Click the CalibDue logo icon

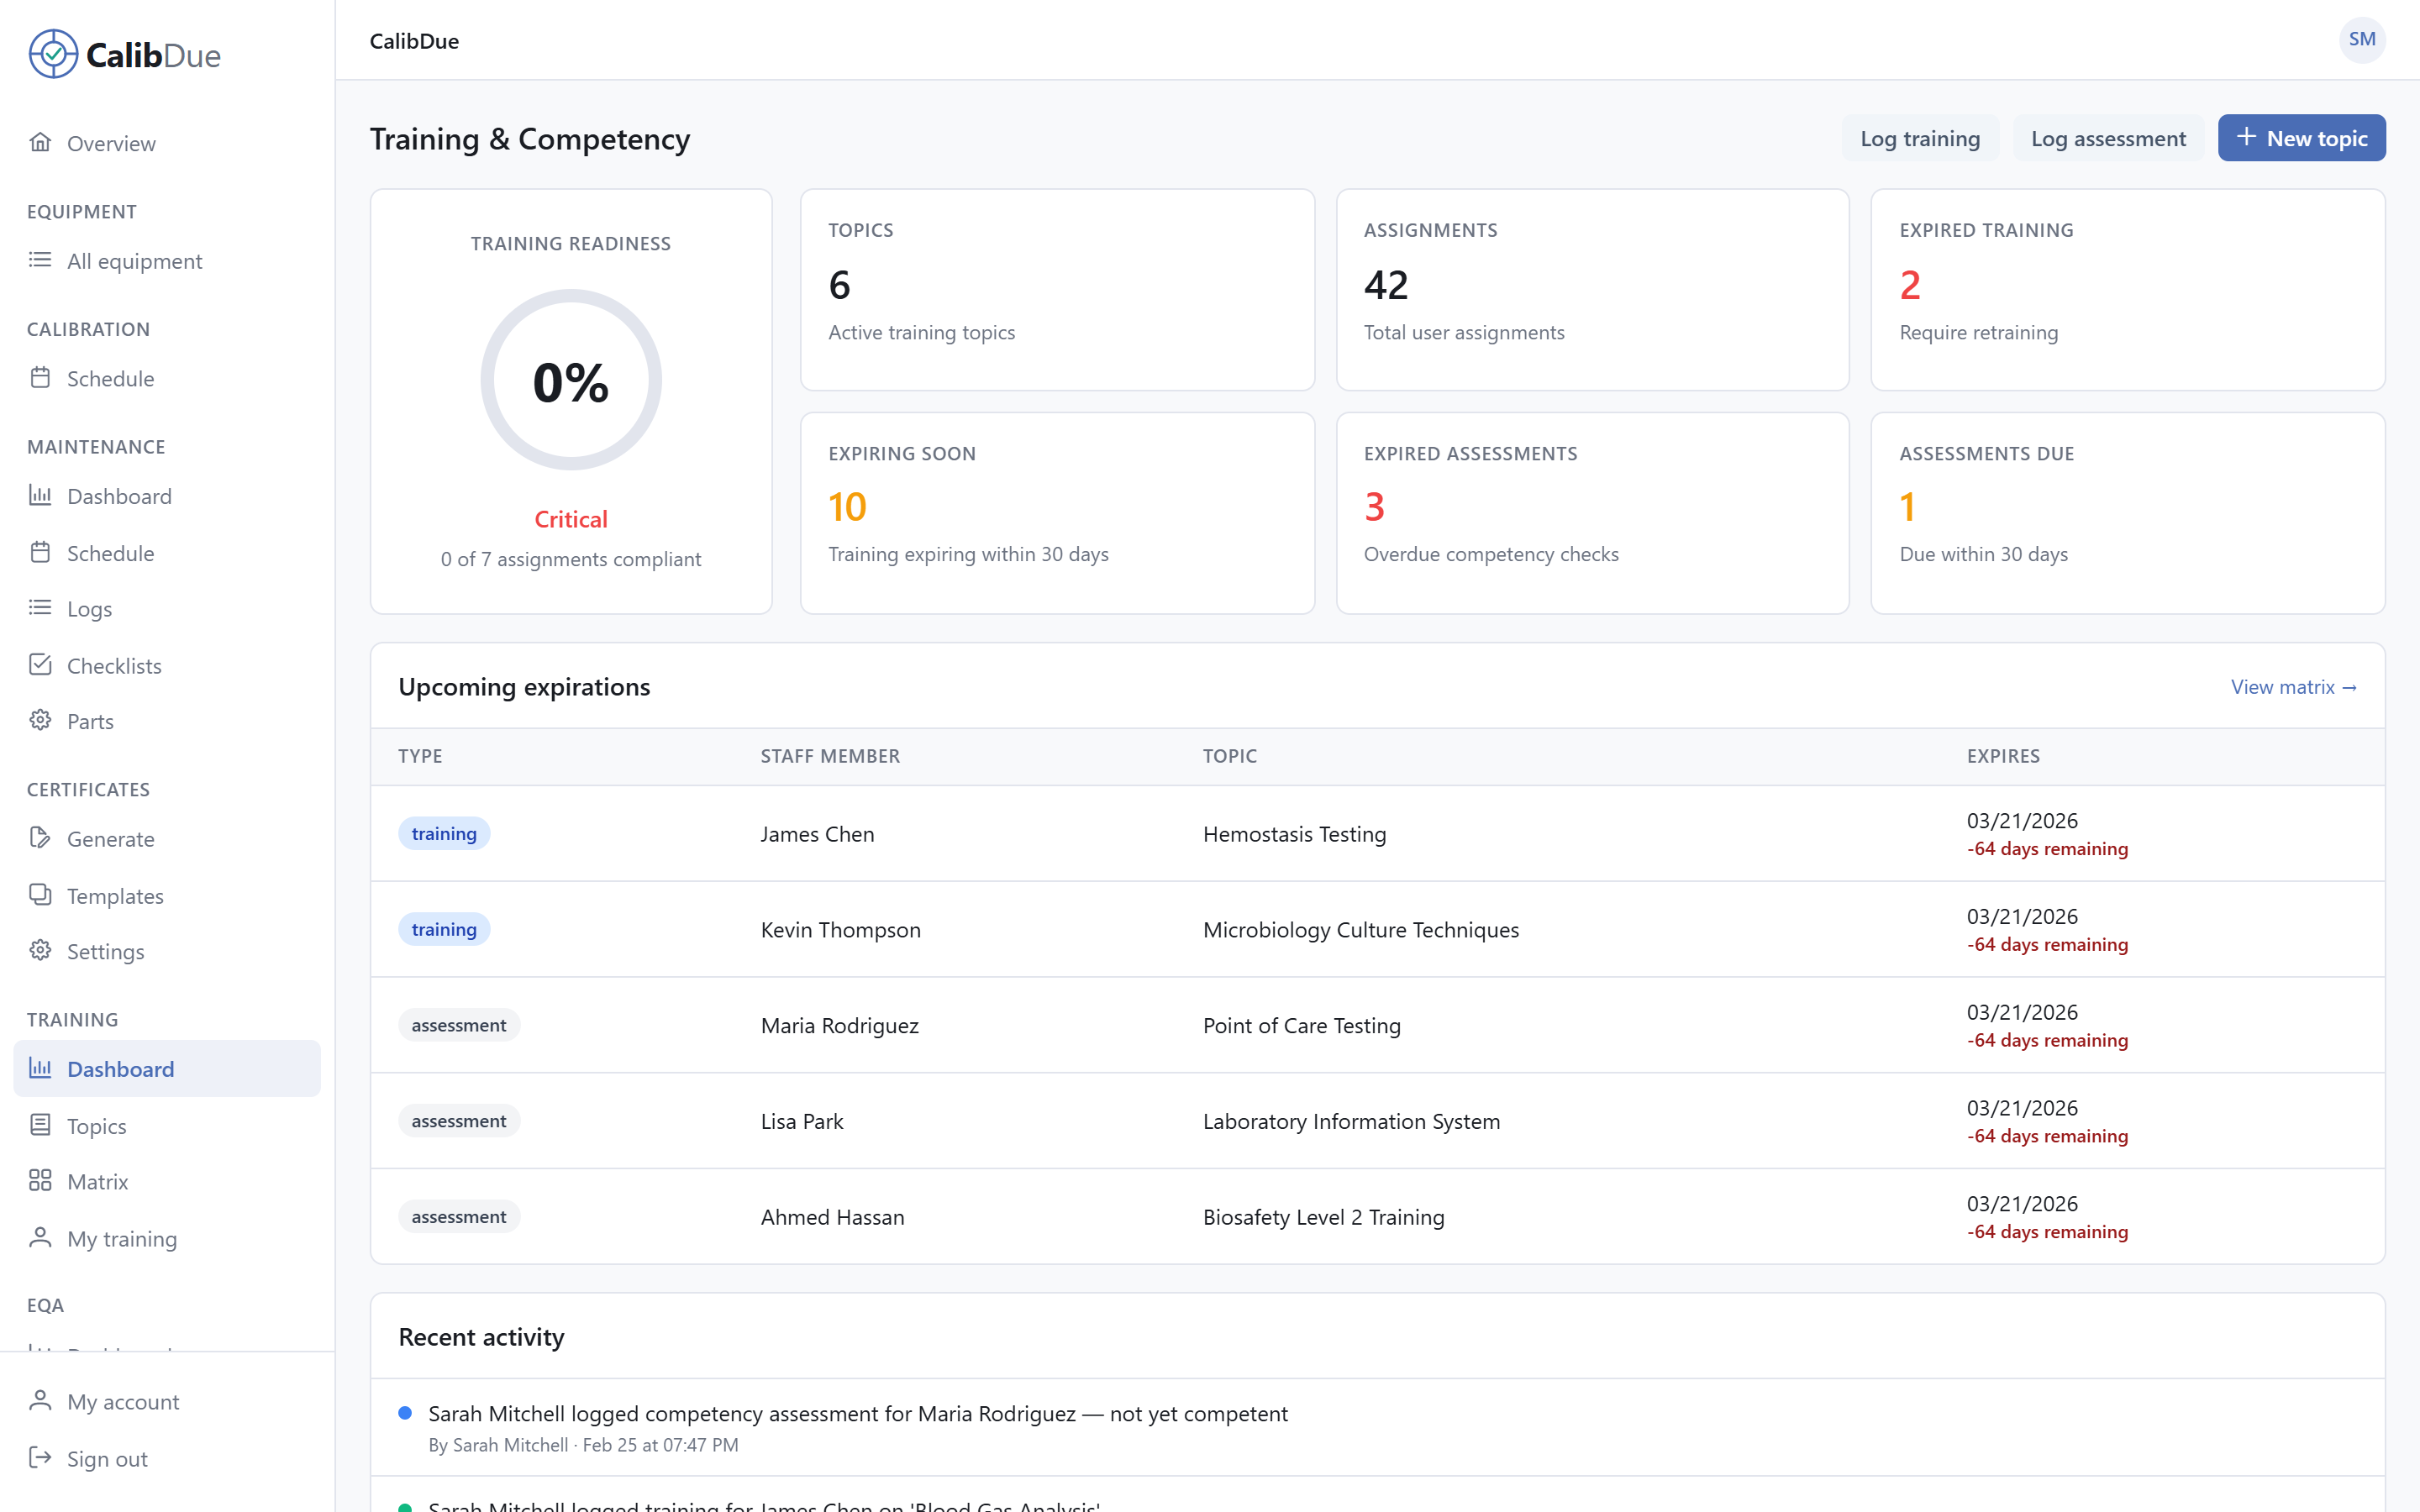point(53,54)
